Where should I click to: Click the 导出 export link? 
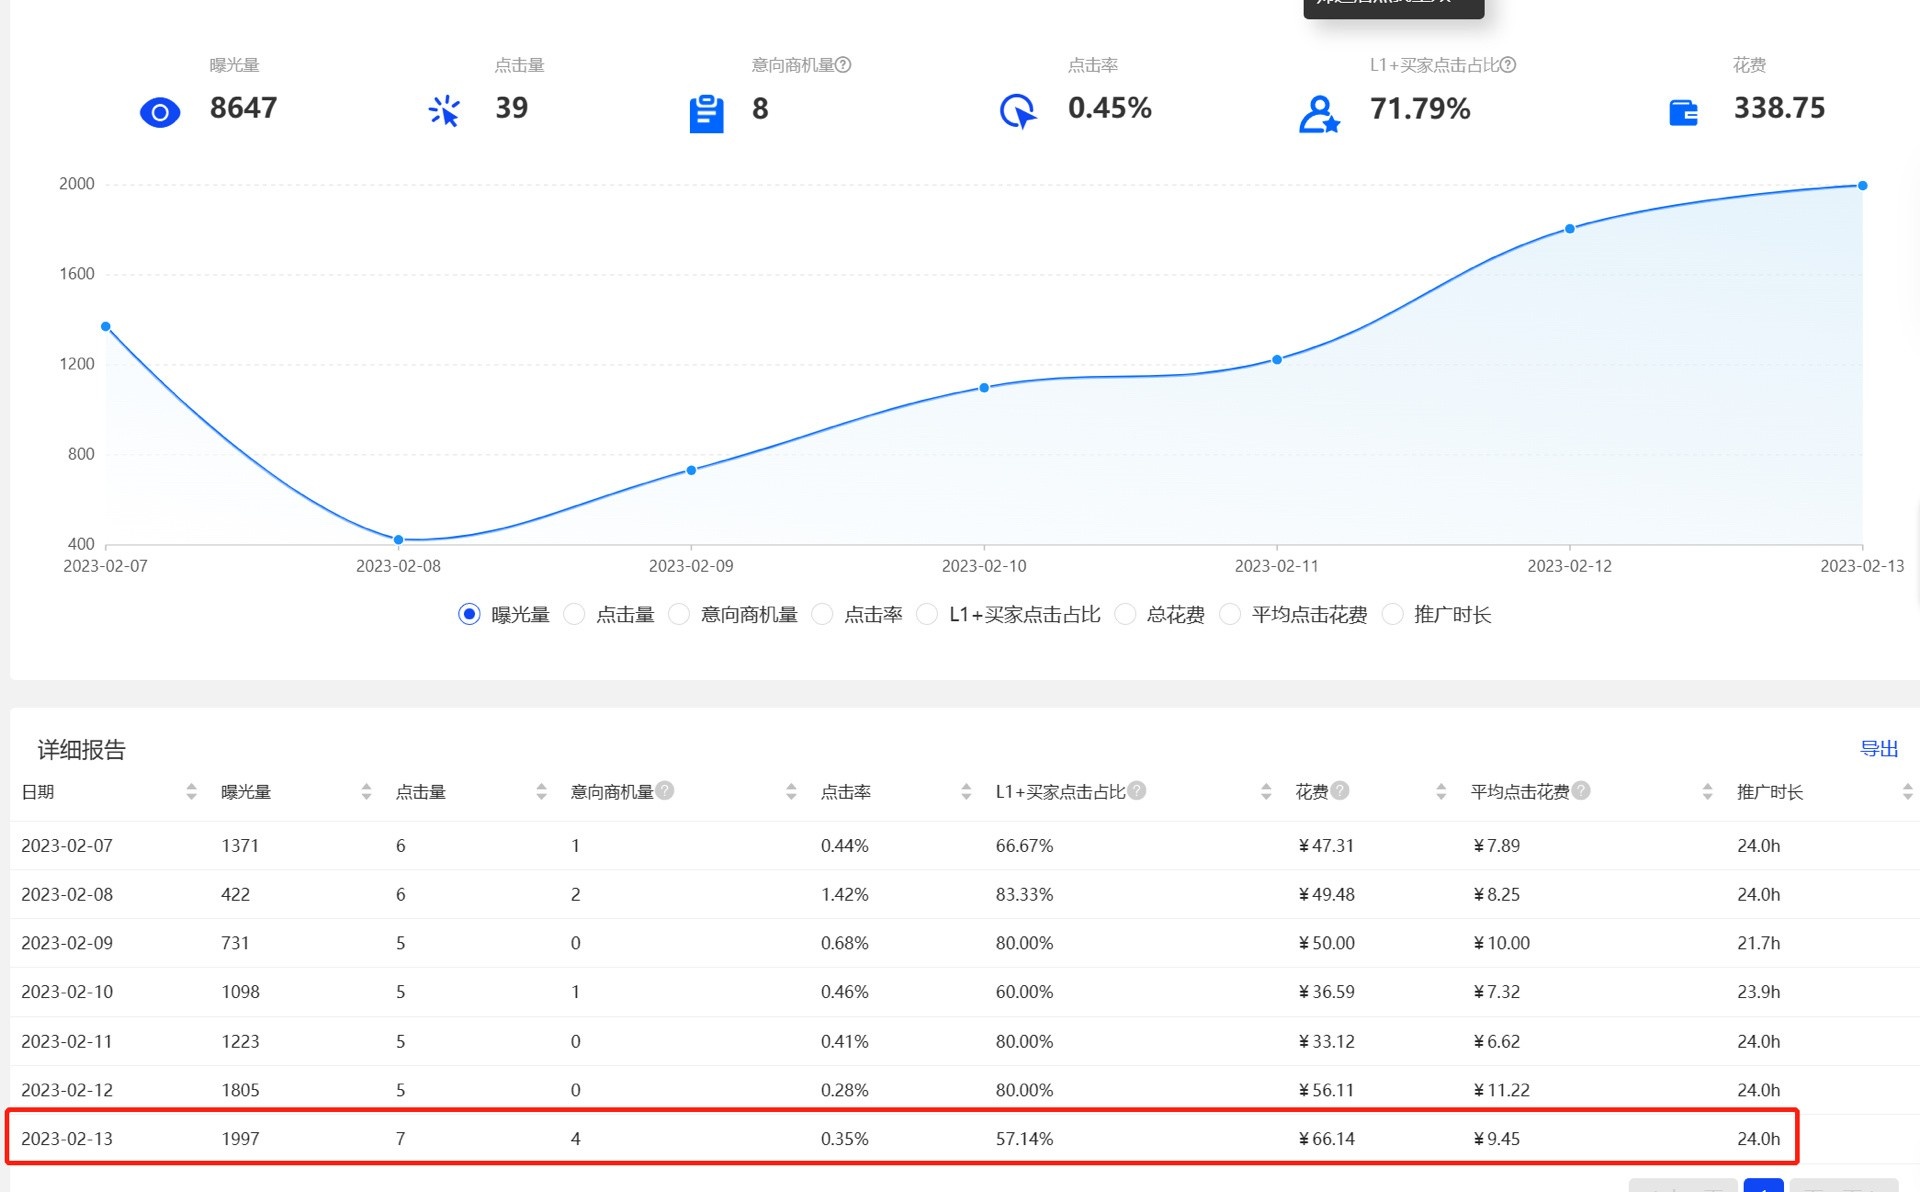pos(1878,749)
